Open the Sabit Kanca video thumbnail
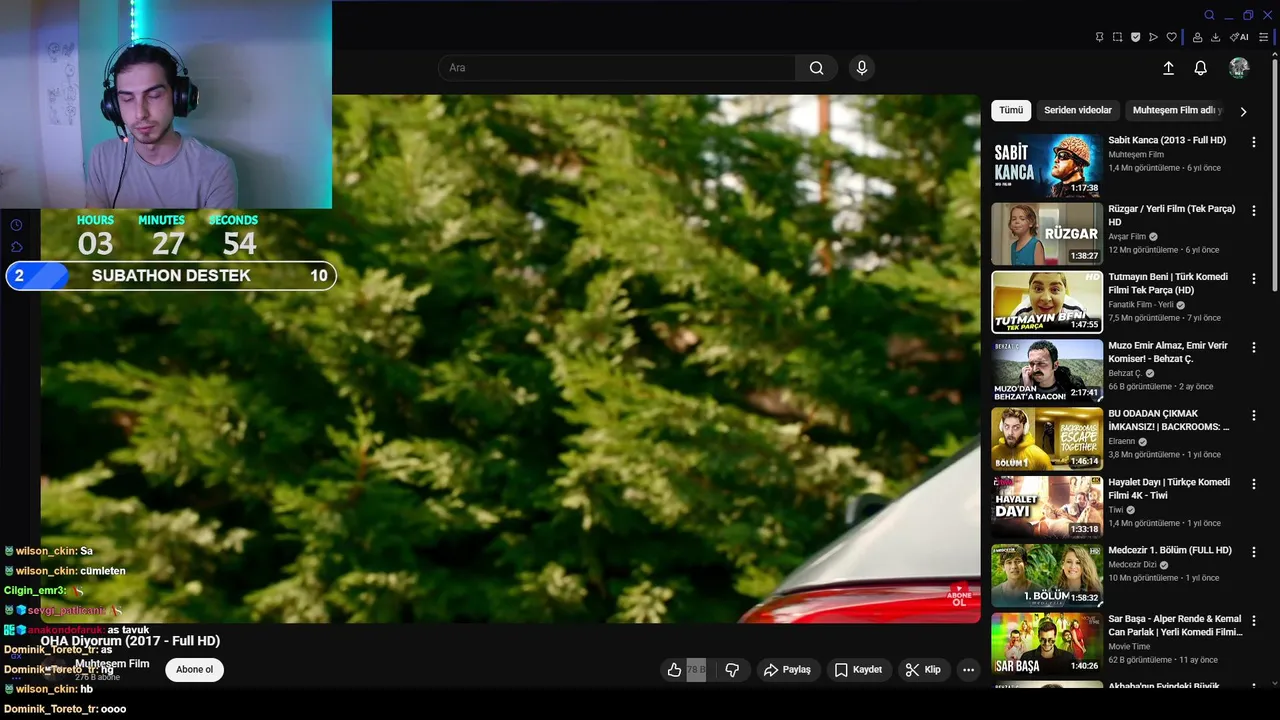This screenshot has width=1280, height=720. 1047,165
